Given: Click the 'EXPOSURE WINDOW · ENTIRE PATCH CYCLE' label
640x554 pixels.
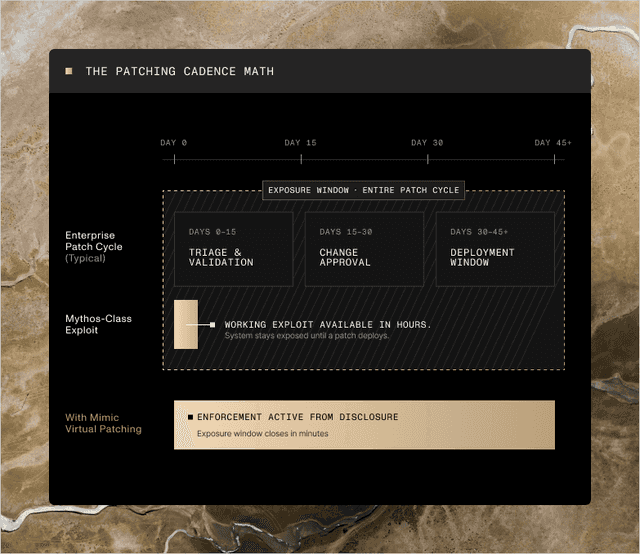Looking at the screenshot, I should point(363,190).
